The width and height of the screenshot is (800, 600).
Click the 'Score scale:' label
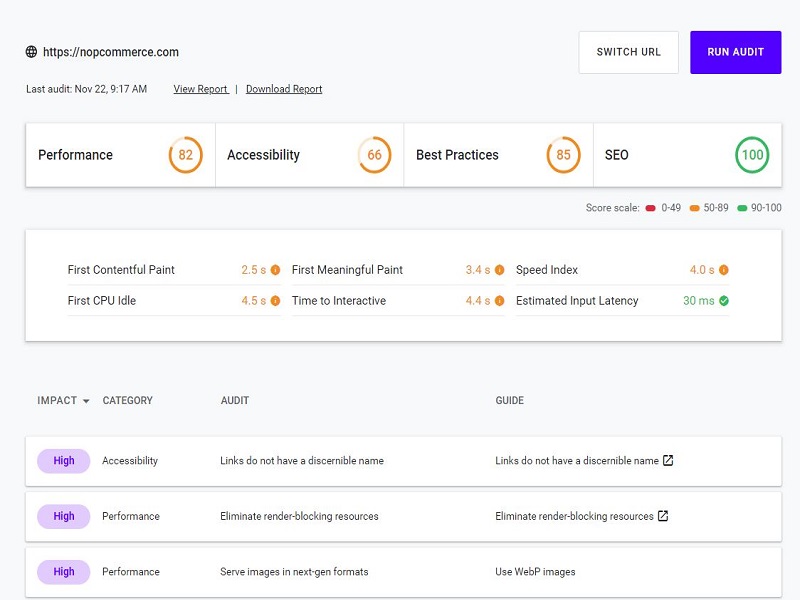(x=612, y=208)
